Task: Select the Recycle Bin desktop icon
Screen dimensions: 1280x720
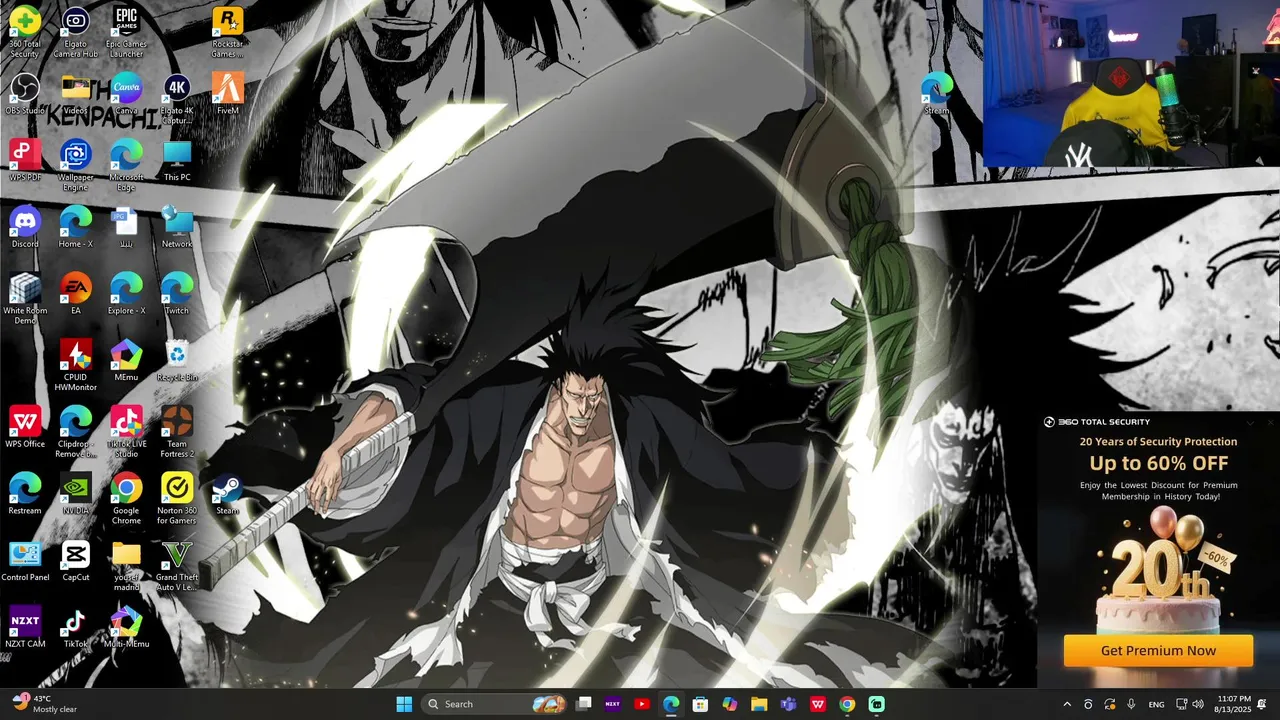Action: tap(177, 361)
